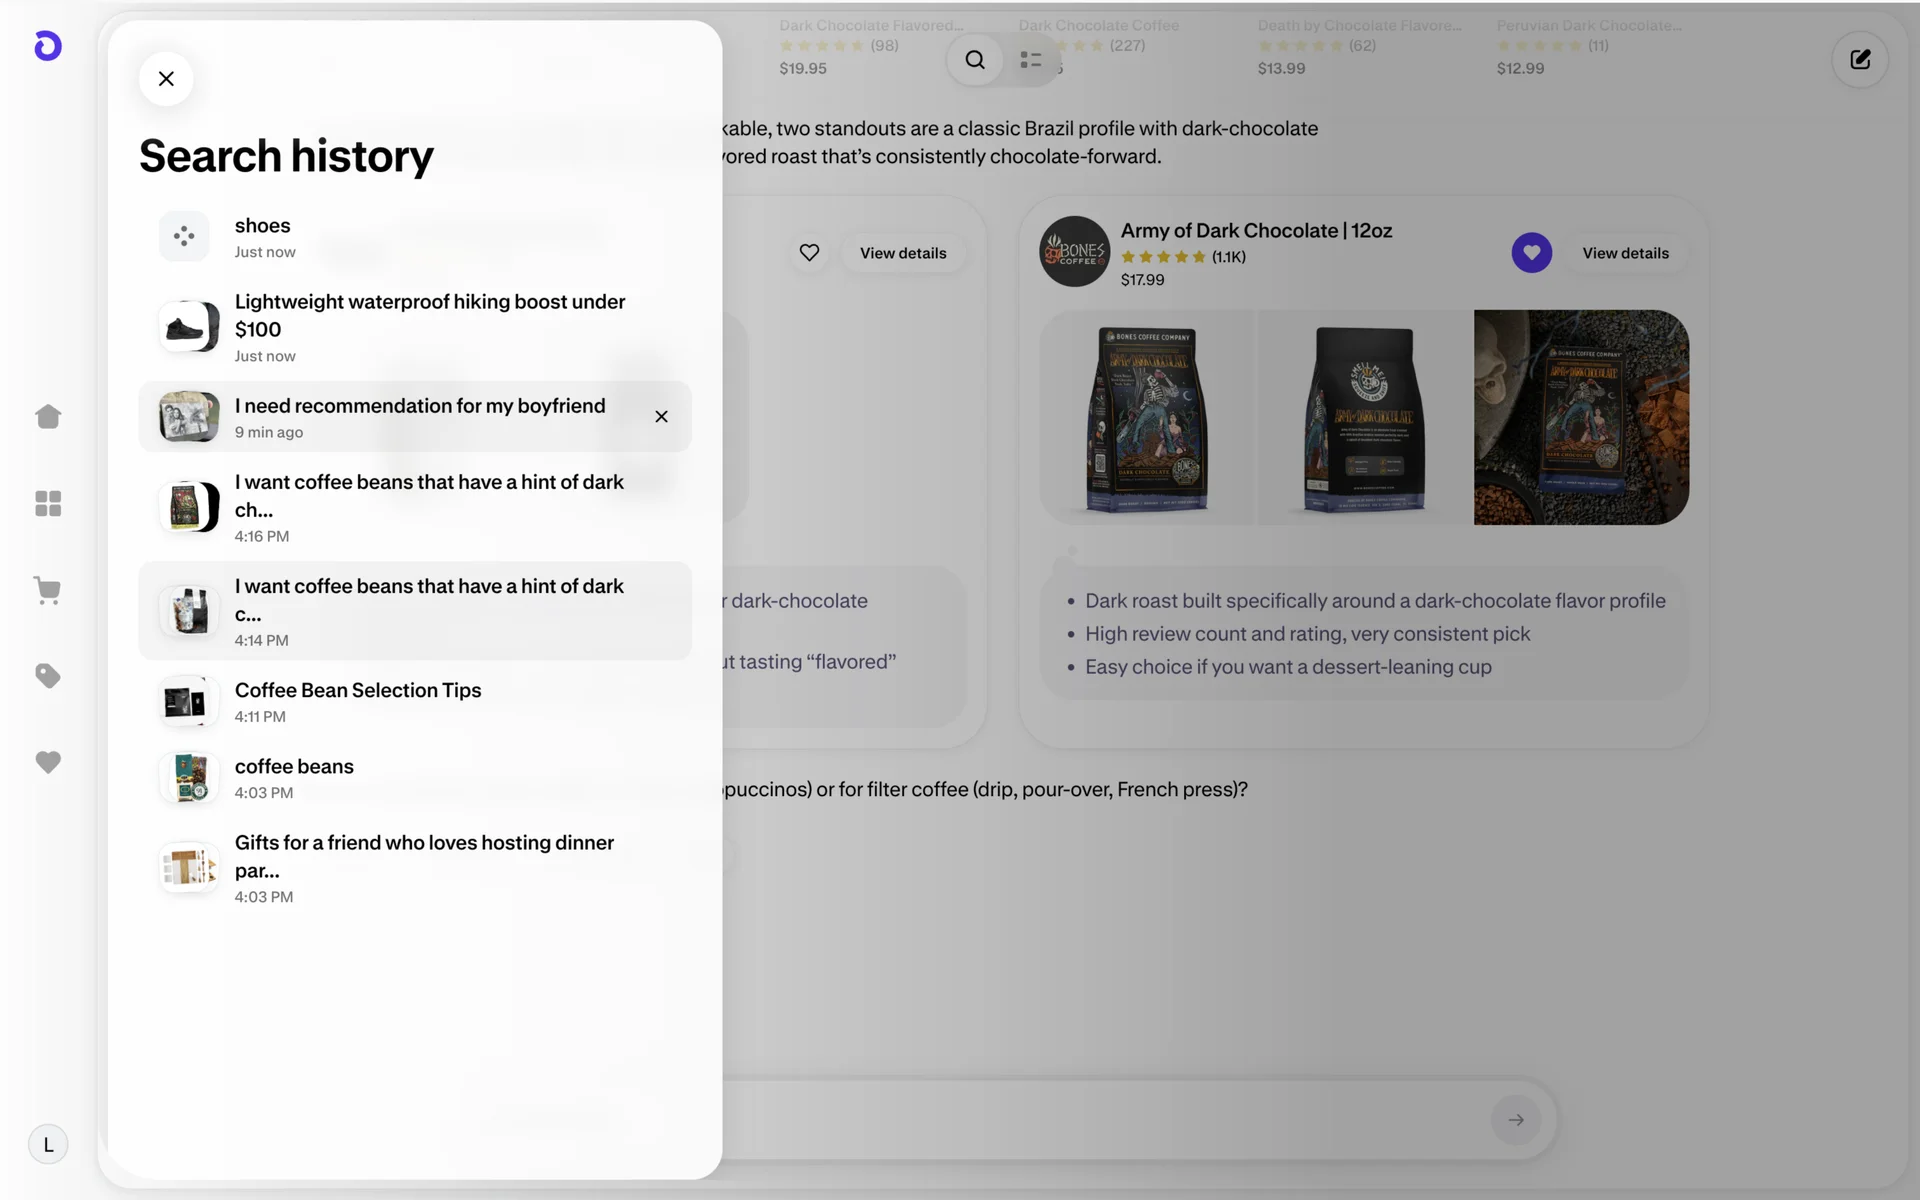Click the purple app logo
Screen dimensions: 1920x1200
point(48,46)
